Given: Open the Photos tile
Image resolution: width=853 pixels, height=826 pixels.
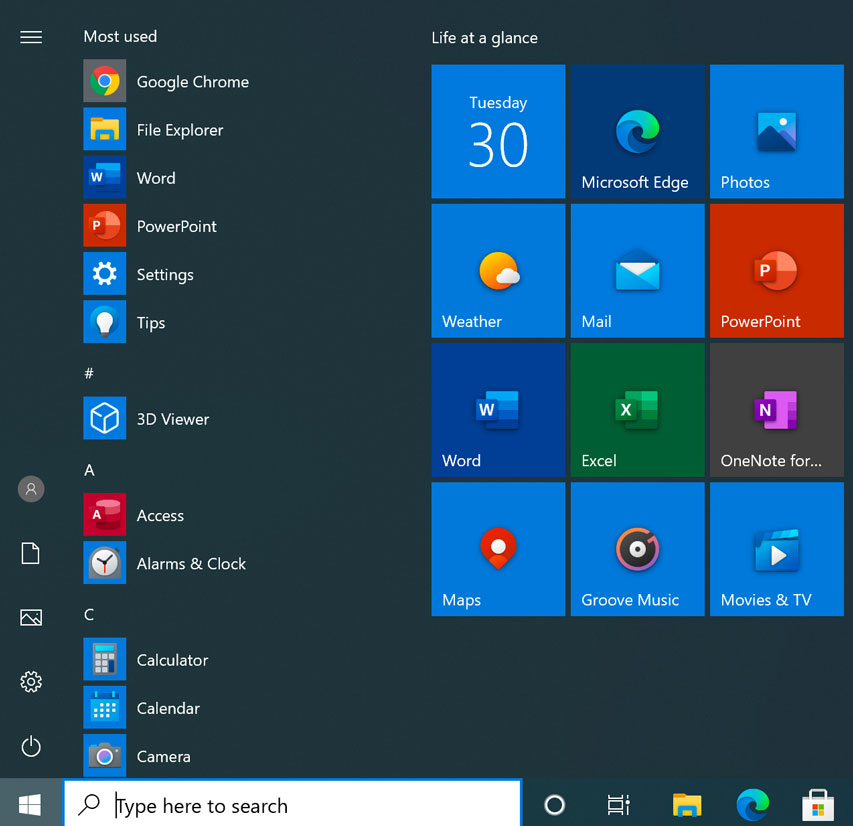Looking at the screenshot, I should (776, 131).
